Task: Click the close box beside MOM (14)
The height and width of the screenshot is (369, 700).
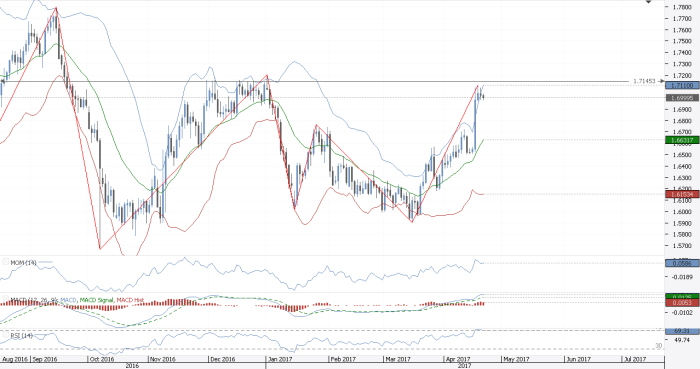Action: [x=5, y=262]
